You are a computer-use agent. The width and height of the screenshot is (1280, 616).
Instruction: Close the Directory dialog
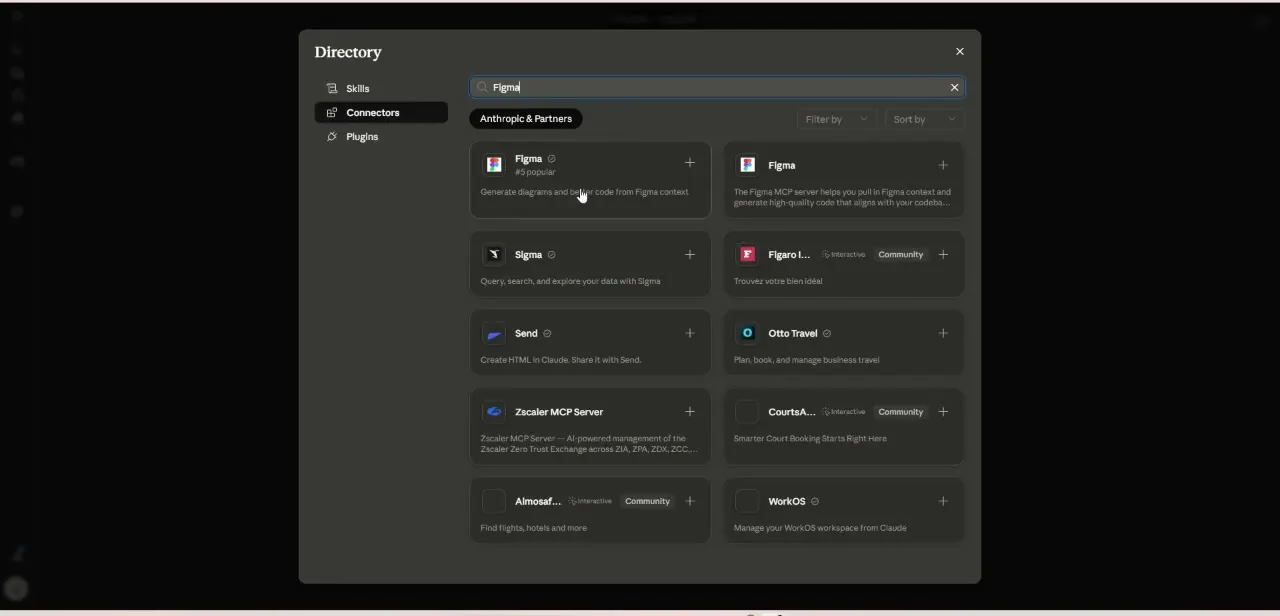point(960,51)
